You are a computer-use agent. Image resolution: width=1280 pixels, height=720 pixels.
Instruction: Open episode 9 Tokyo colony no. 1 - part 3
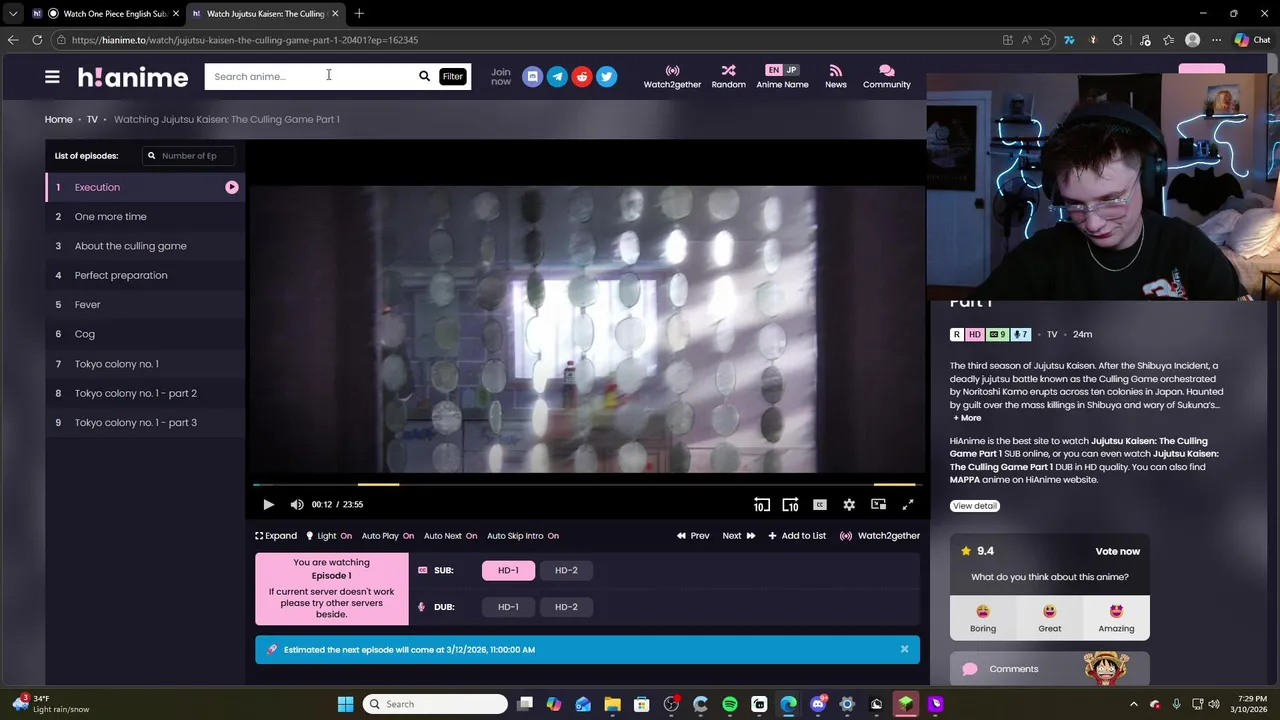(145, 423)
